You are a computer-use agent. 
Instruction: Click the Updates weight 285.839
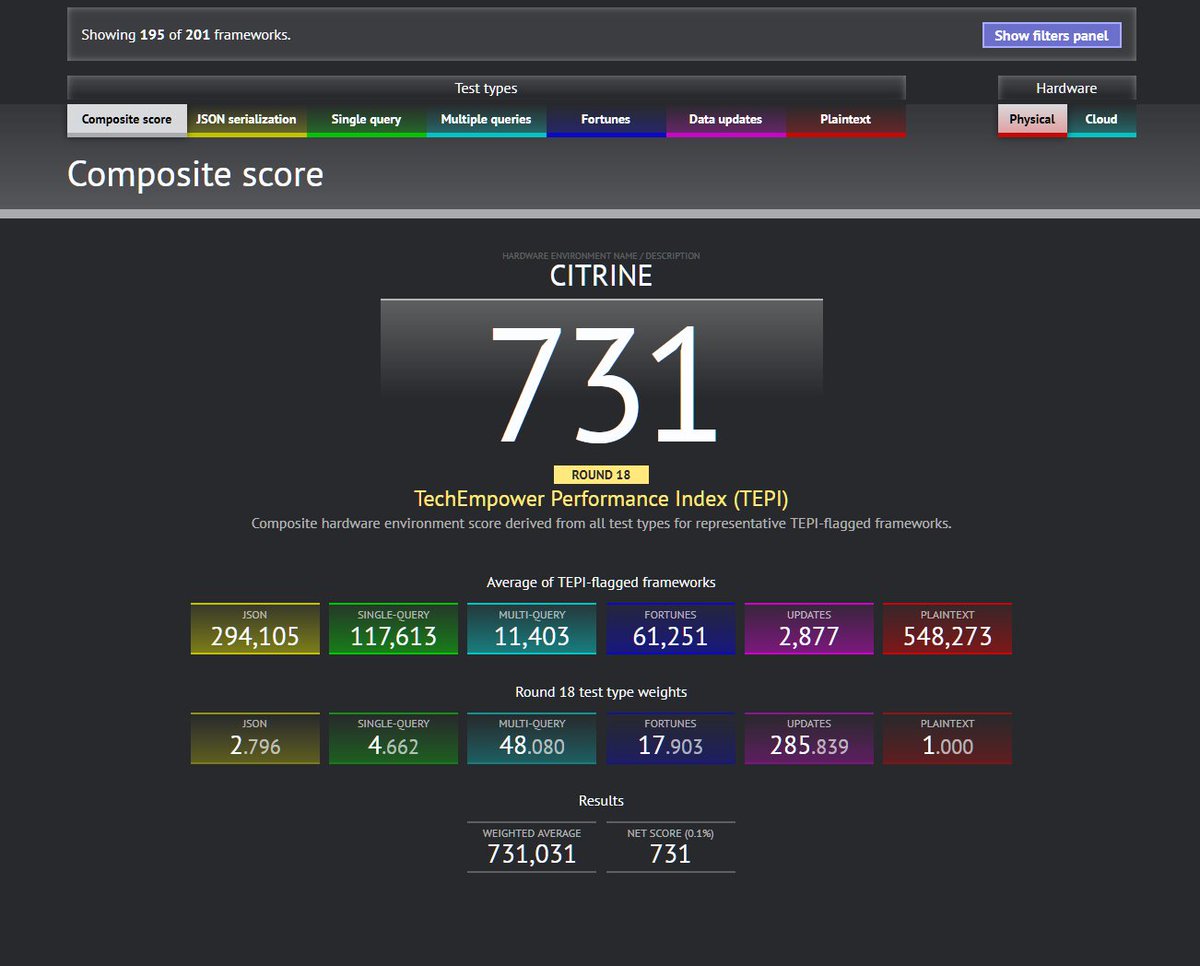click(x=809, y=745)
